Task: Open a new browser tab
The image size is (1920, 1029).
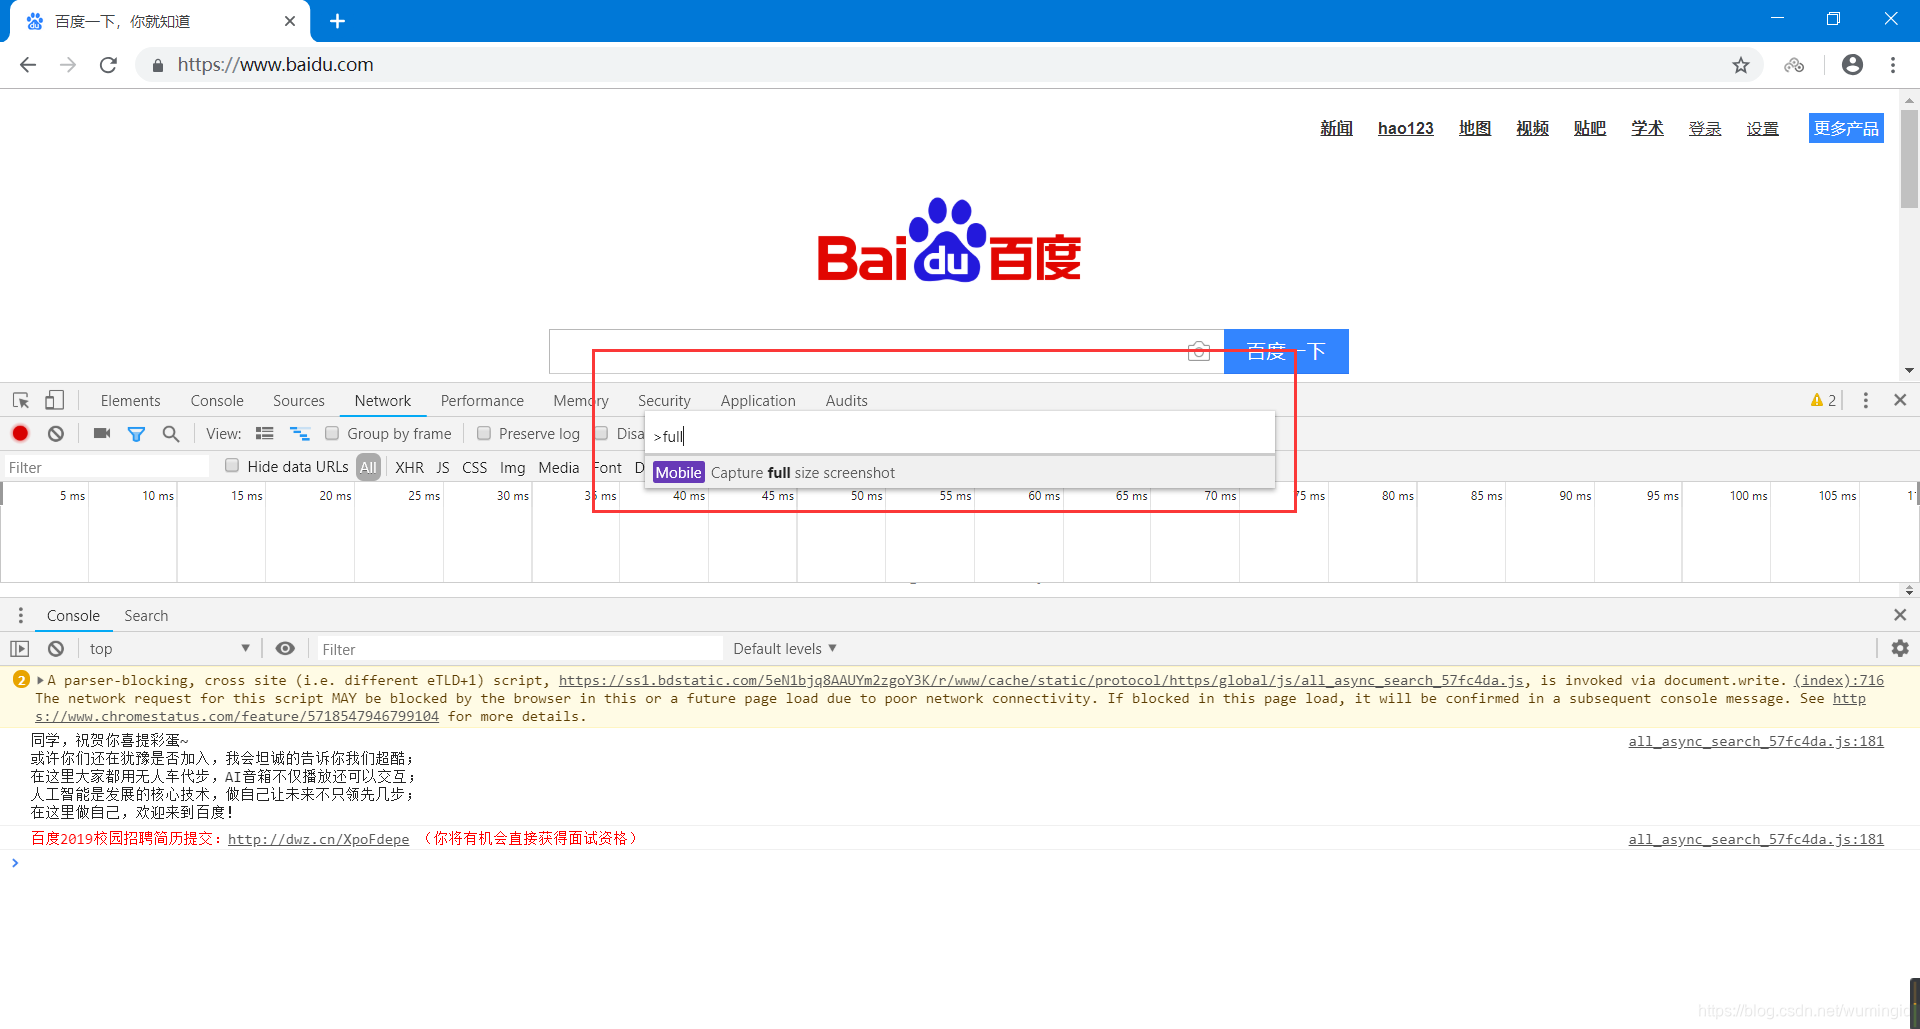Action: 337,21
